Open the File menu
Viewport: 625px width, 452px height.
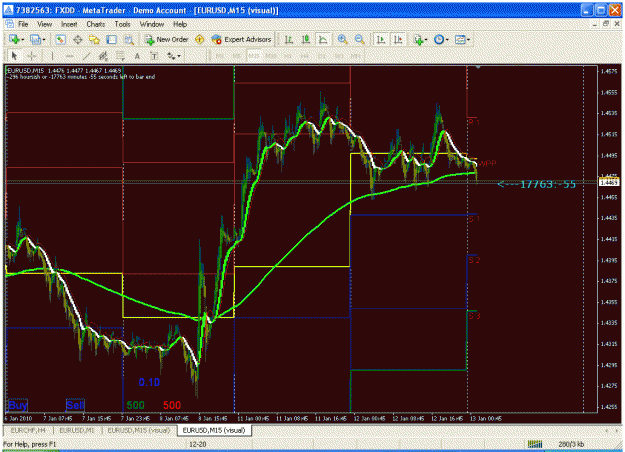(x=23, y=24)
